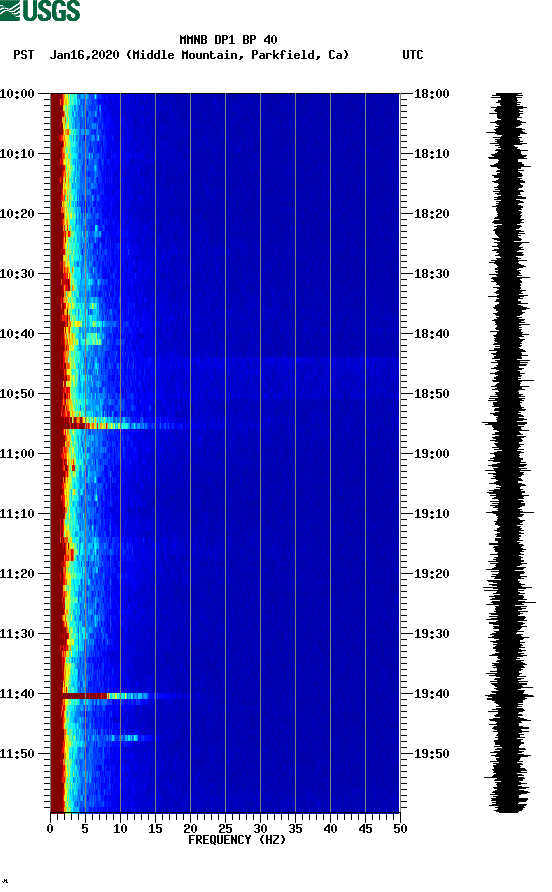The width and height of the screenshot is (552, 892).
Task: Click the 'PST' timezone label
Action: [23, 55]
